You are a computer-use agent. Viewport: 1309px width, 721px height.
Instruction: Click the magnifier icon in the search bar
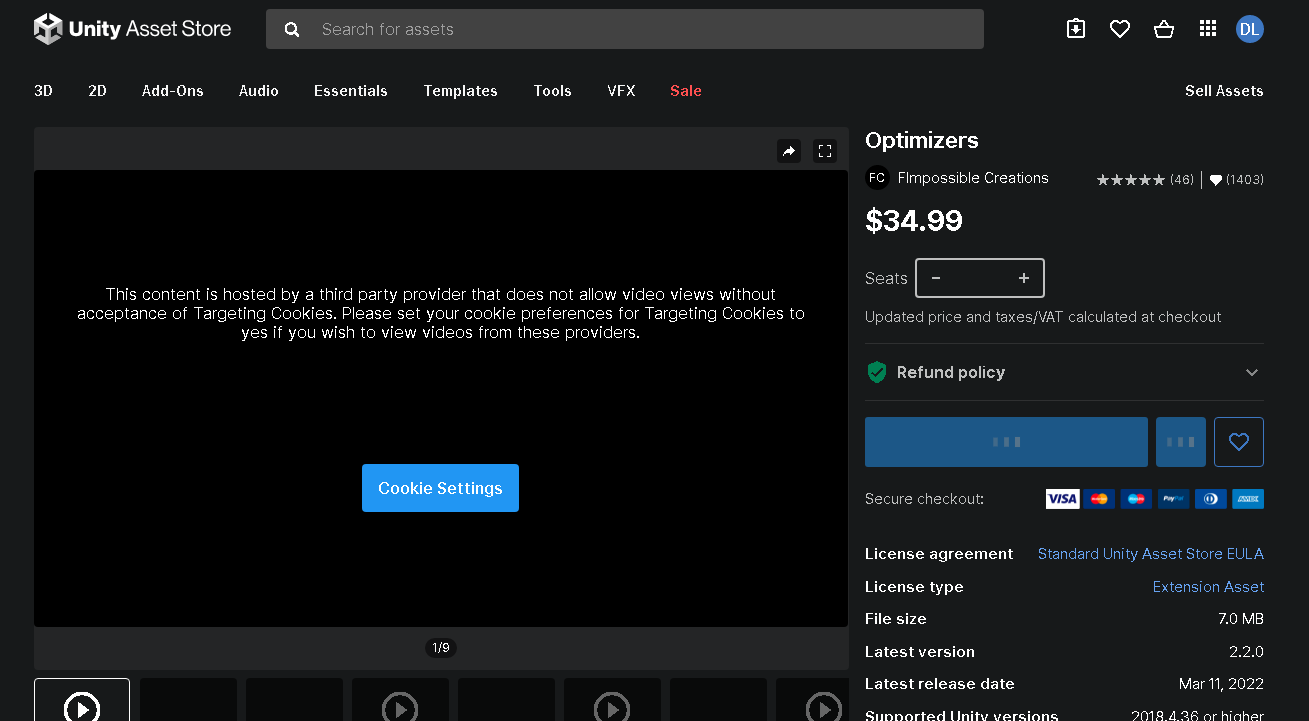292,30
